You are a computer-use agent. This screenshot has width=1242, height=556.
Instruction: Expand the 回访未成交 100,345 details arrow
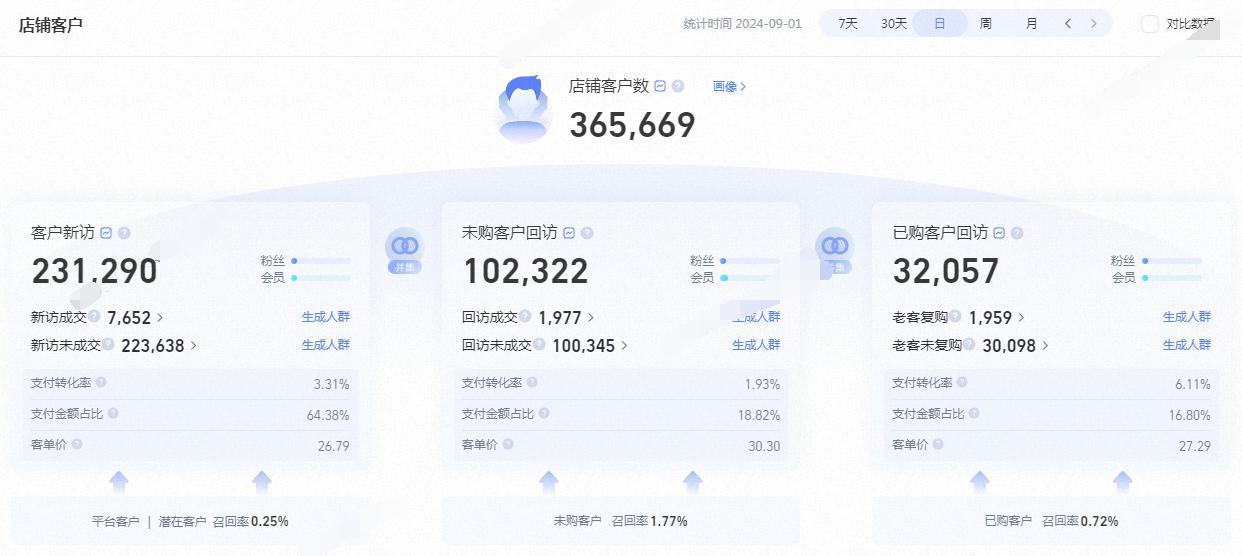[625, 345]
